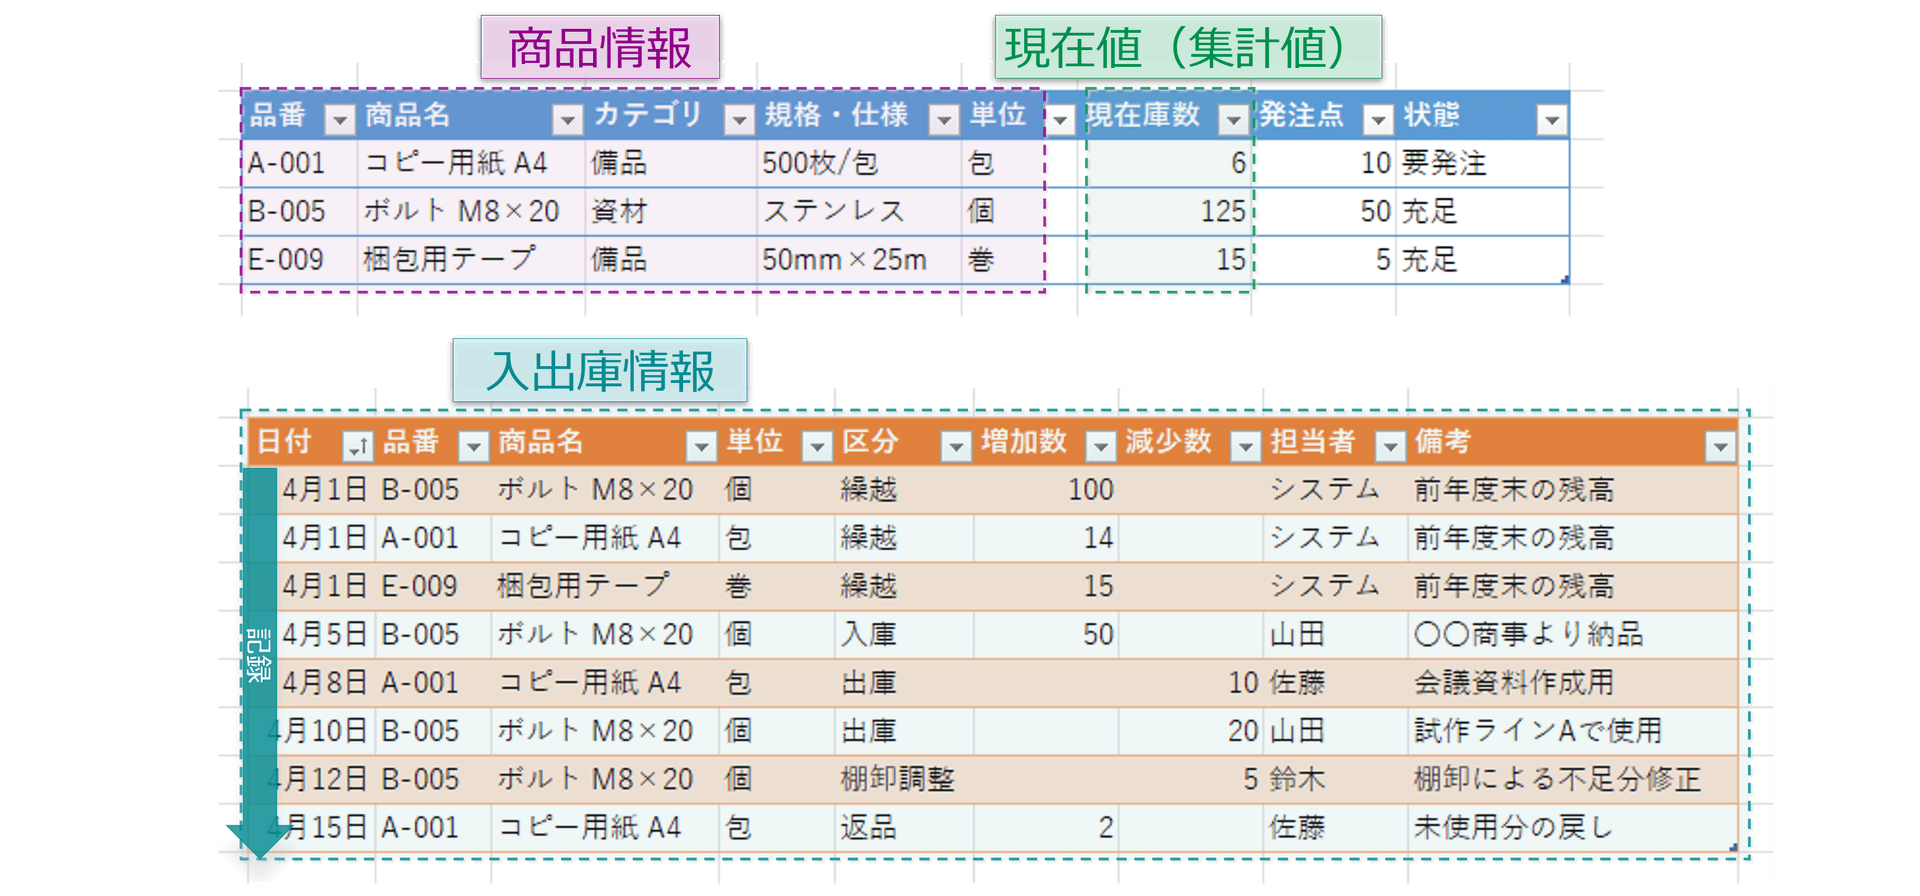Open the 増加数 filter dropdown
This screenshot has height=896, width=1920.
[x=1101, y=446]
